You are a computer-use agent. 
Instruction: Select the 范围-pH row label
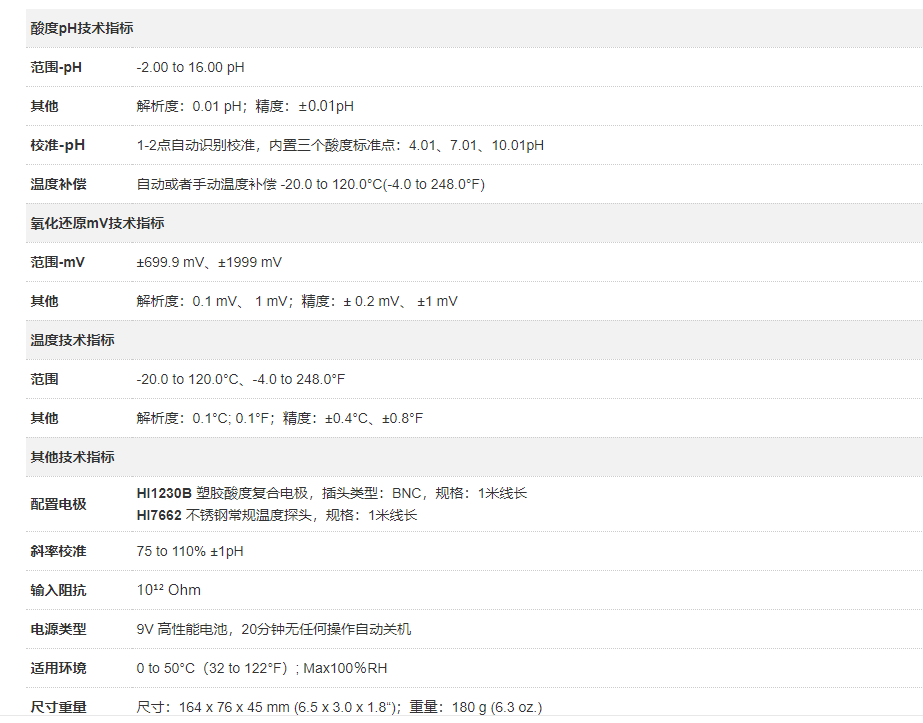coord(56,67)
